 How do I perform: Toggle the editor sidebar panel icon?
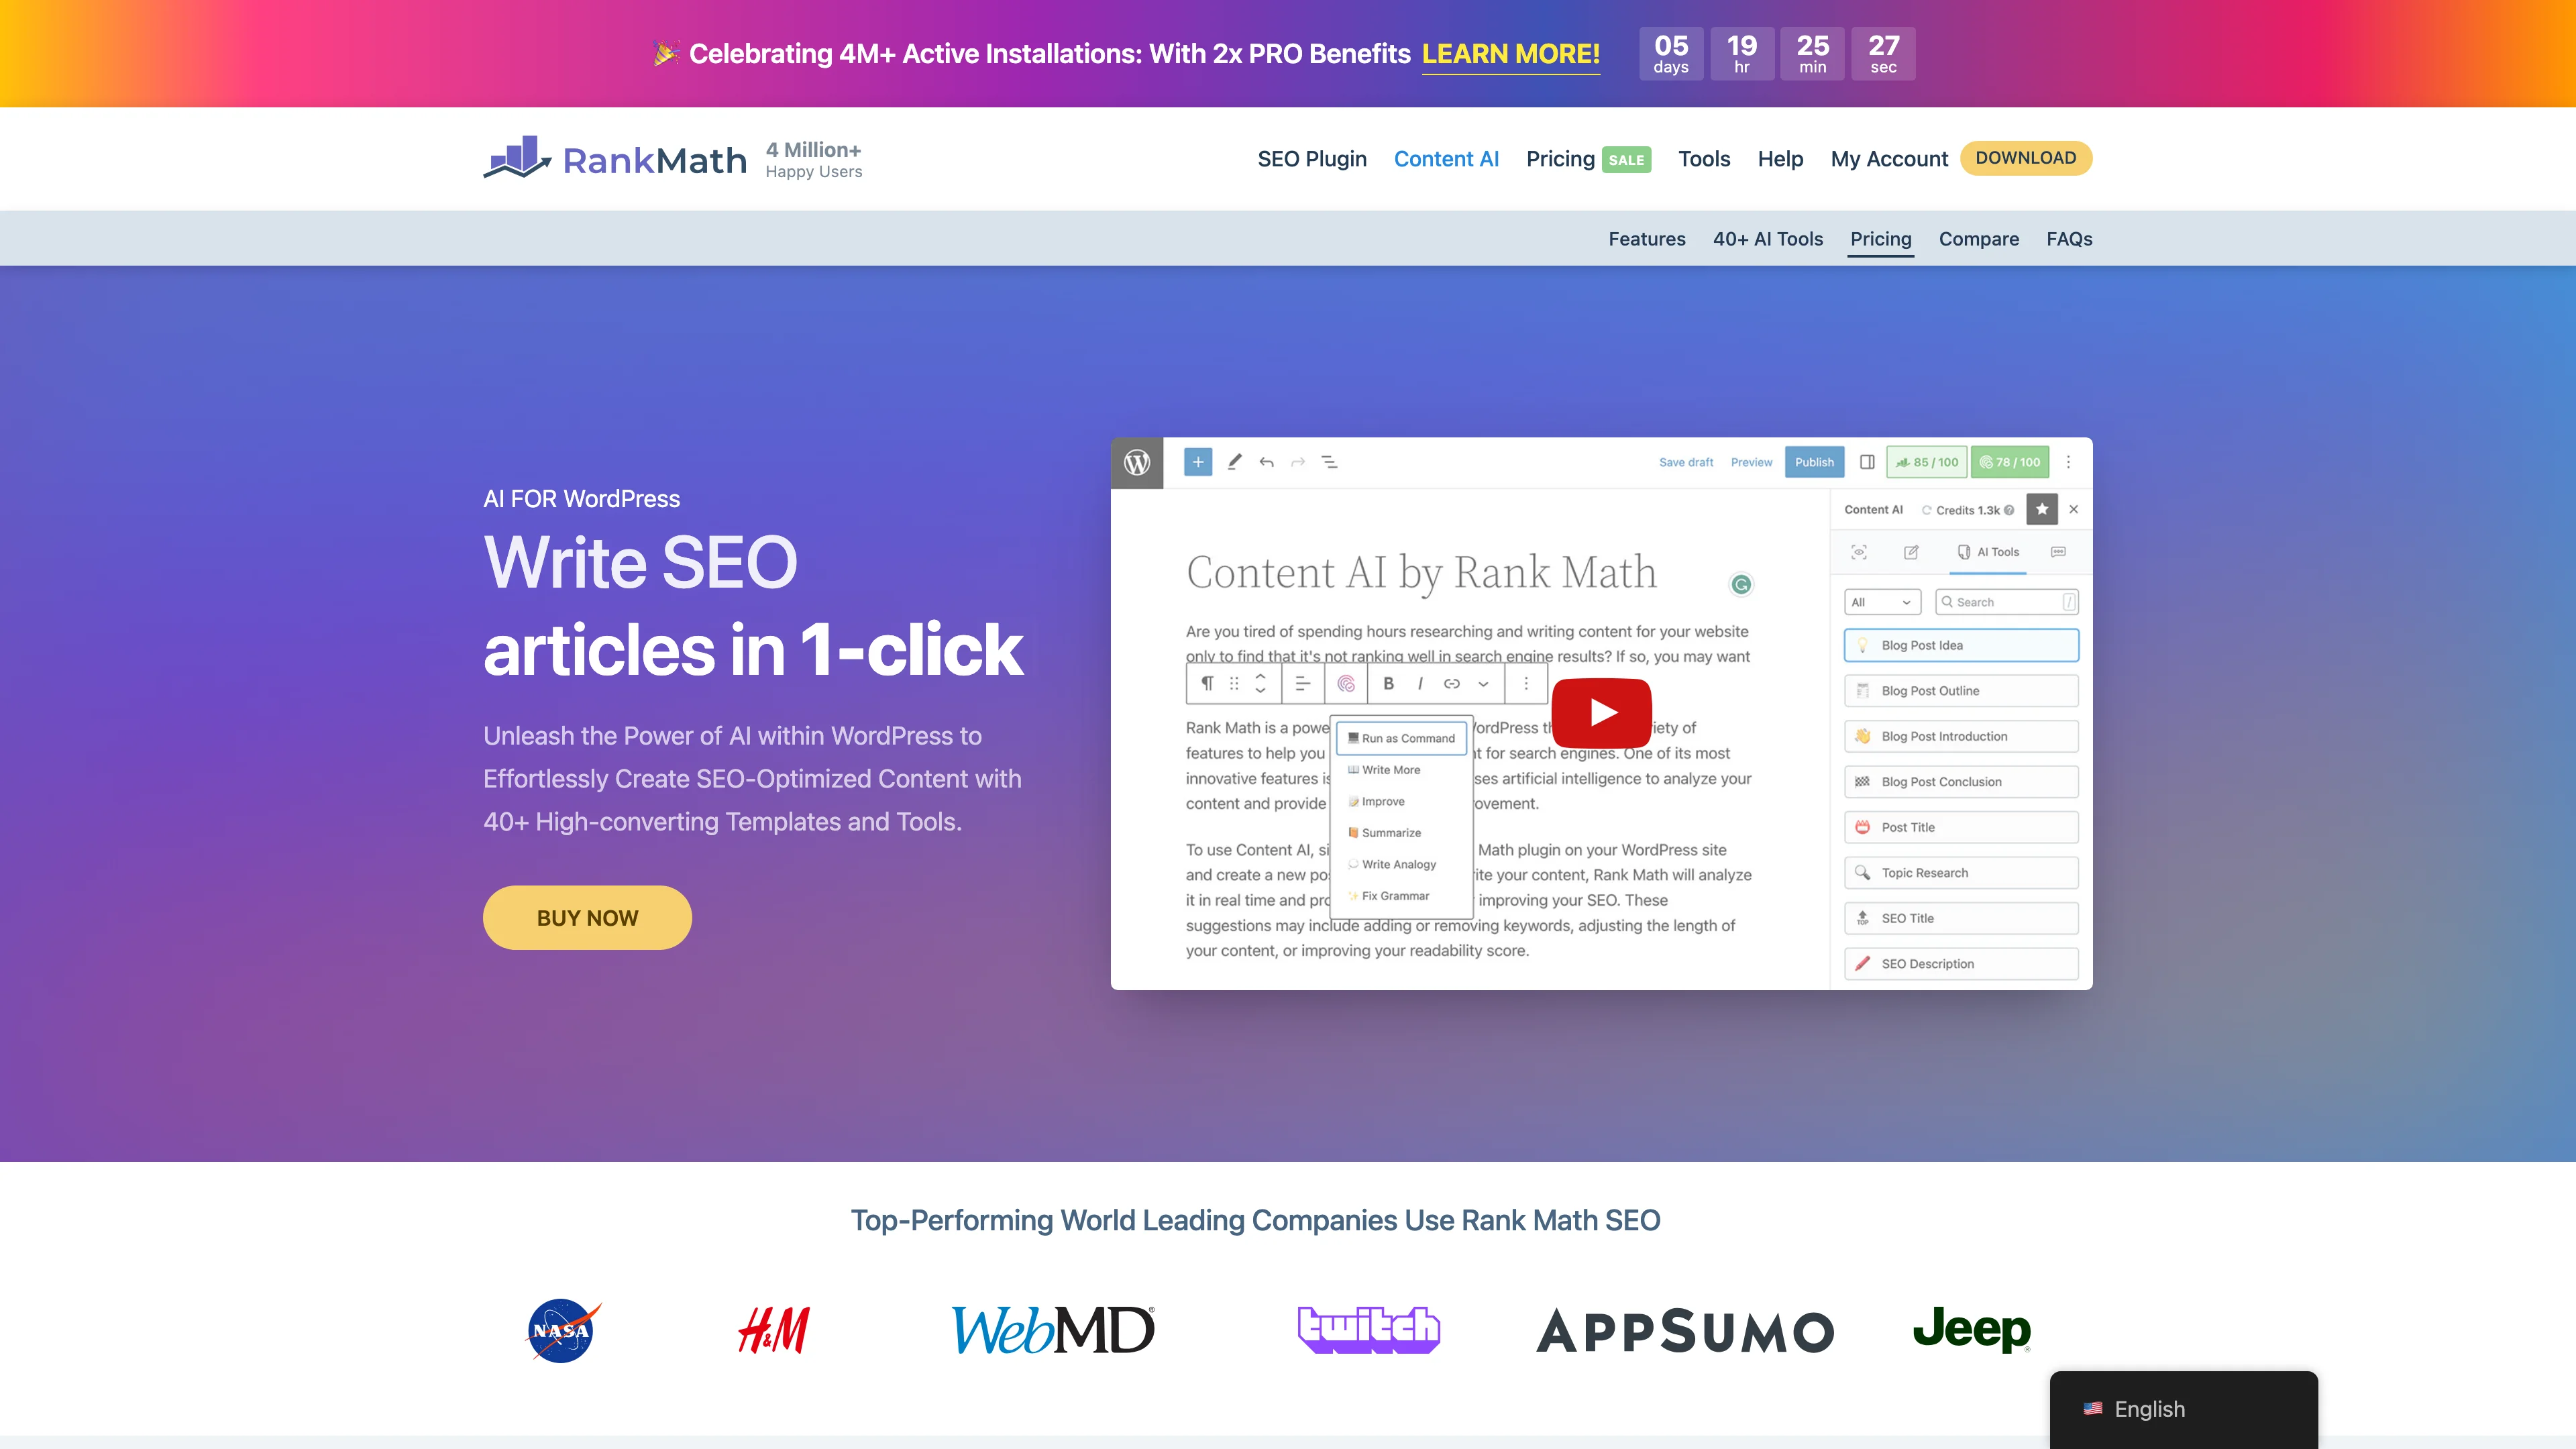[x=1867, y=462]
